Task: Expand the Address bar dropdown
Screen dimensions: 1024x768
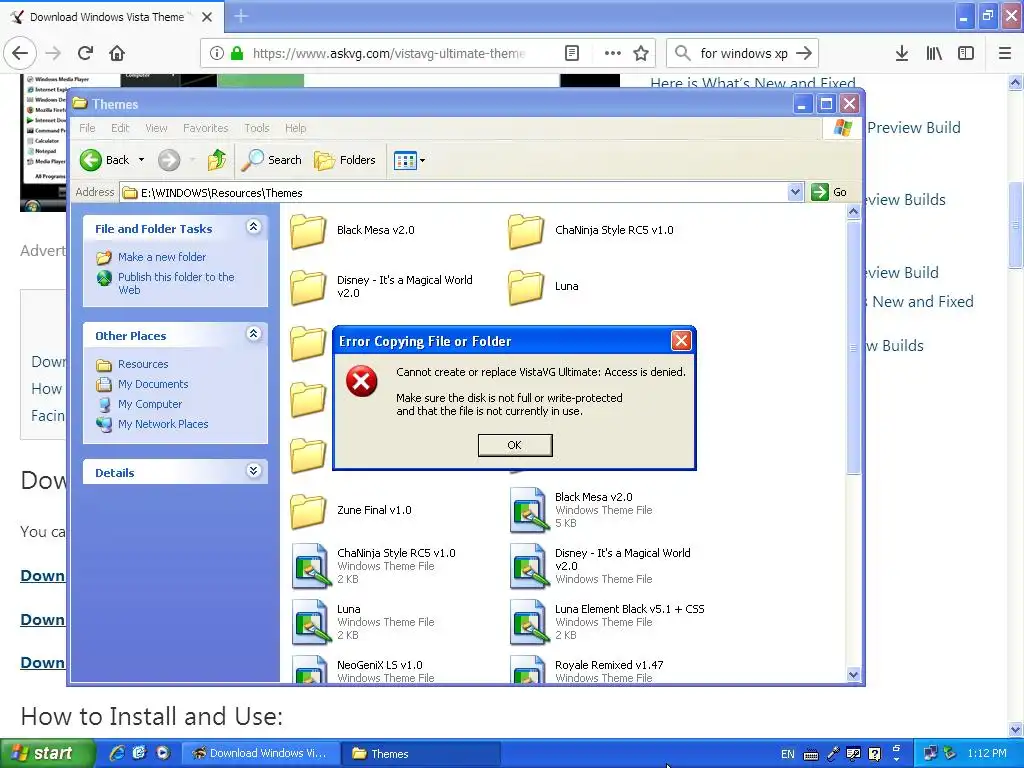Action: point(795,192)
